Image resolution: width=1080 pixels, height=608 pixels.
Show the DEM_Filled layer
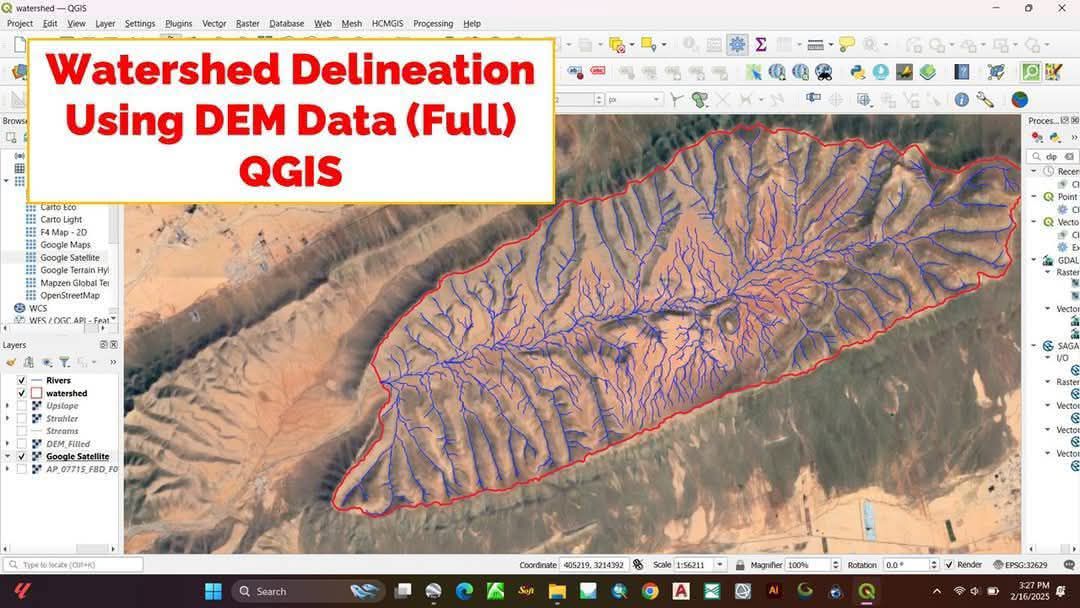tap(21, 443)
